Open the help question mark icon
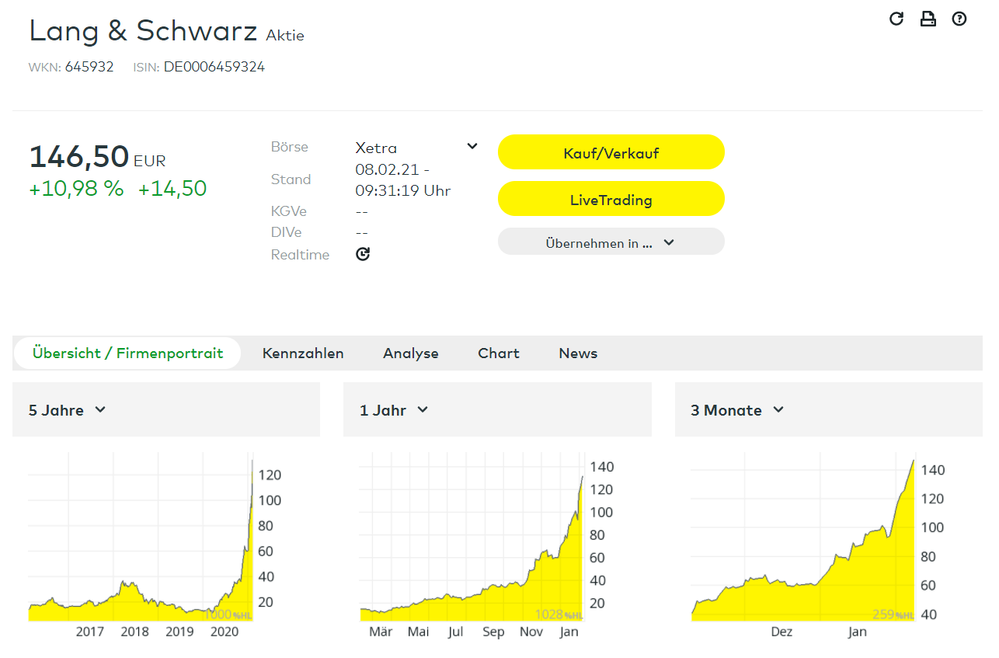Image resolution: width=999 pixels, height=658 pixels. pyautogui.click(x=959, y=19)
